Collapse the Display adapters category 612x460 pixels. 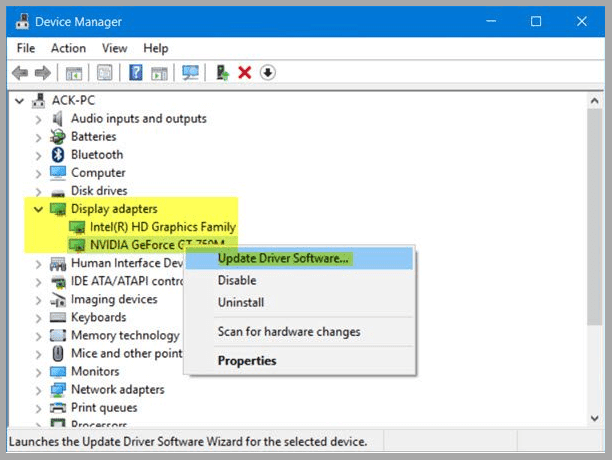click(38, 210)
